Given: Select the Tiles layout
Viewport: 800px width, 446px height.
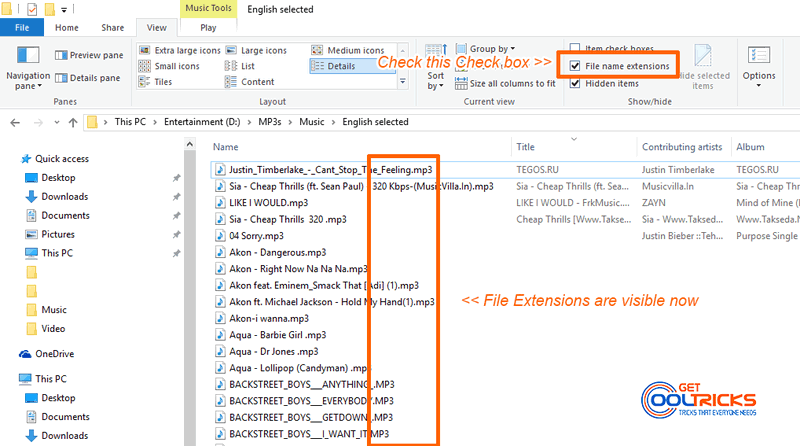Looking at the screenshot, I should pos(155,82).
